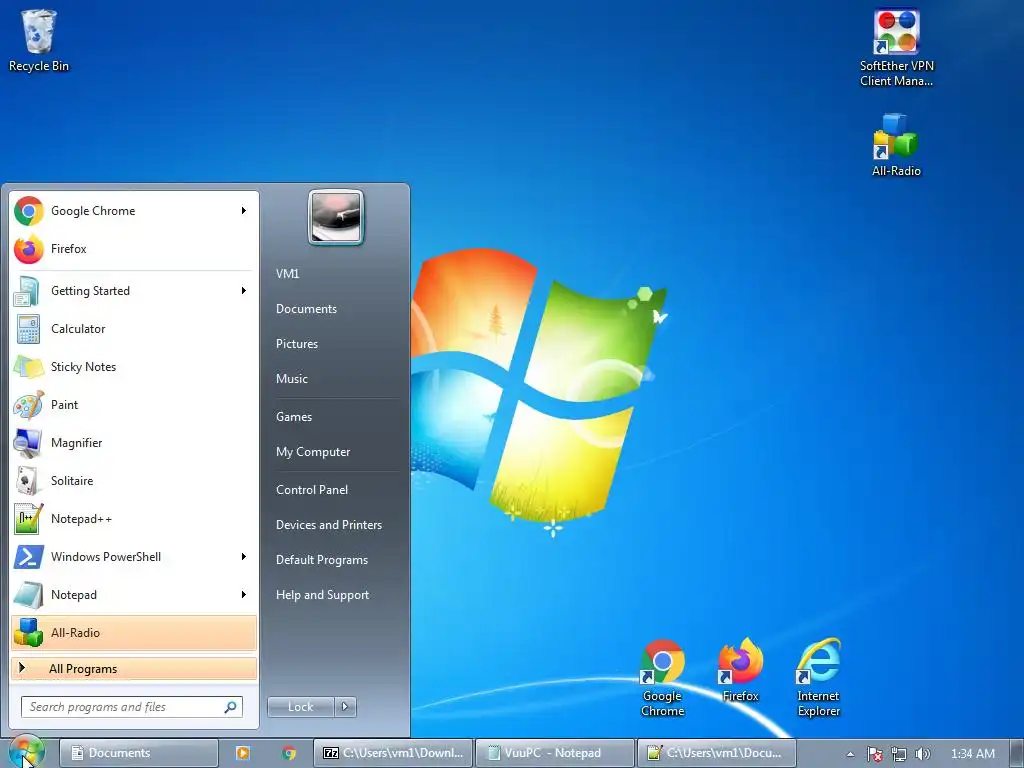Click the Action Center flag tray icon

(874, 754)
